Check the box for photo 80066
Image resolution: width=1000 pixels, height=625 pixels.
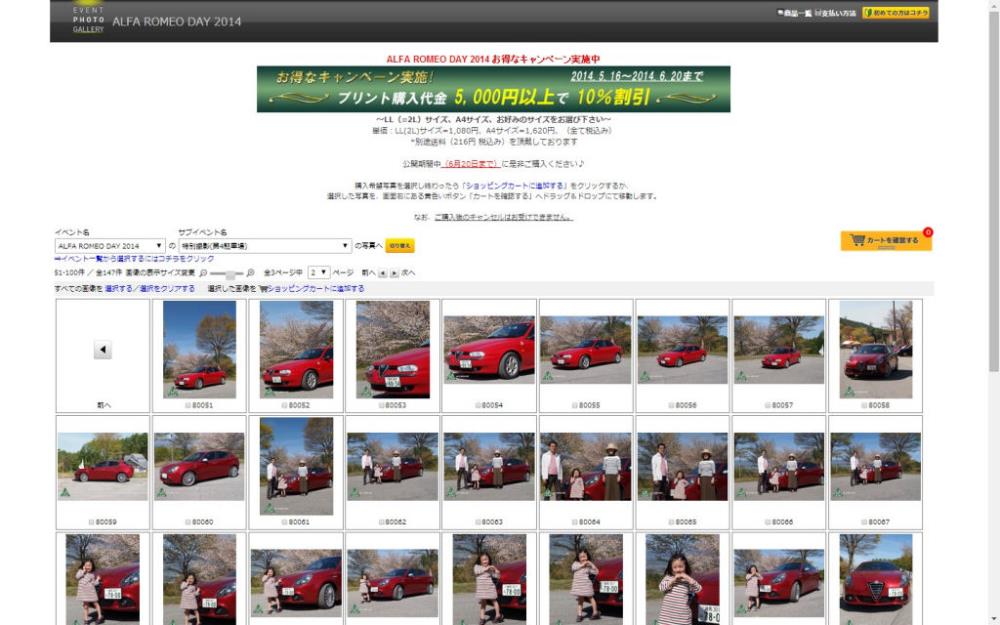768,522
